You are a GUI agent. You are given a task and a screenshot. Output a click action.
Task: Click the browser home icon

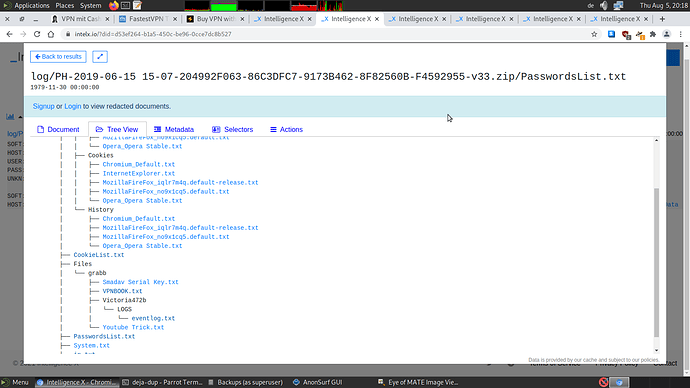[51, 34]
